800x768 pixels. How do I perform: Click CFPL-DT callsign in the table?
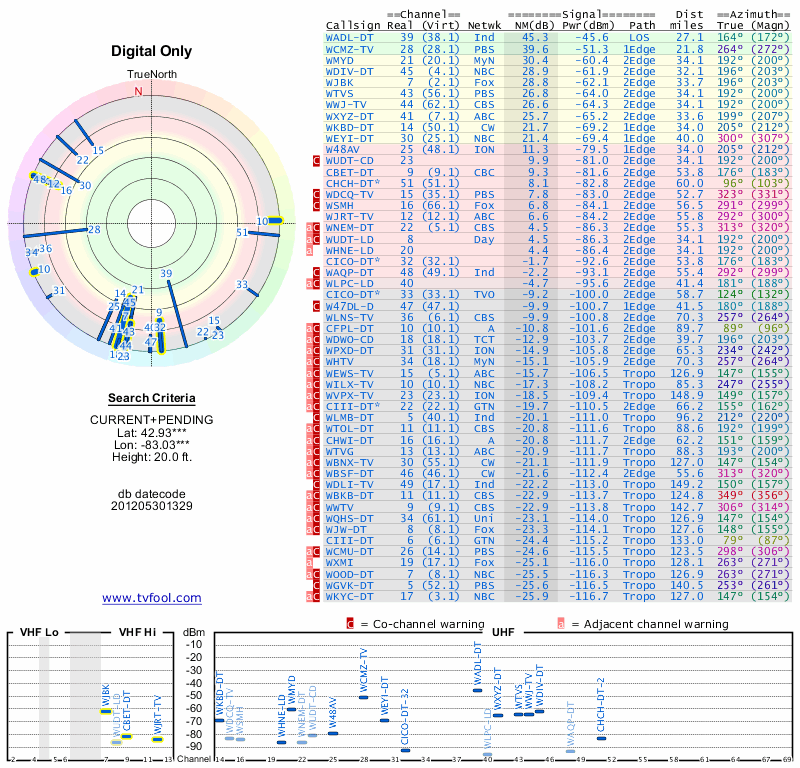349,329
